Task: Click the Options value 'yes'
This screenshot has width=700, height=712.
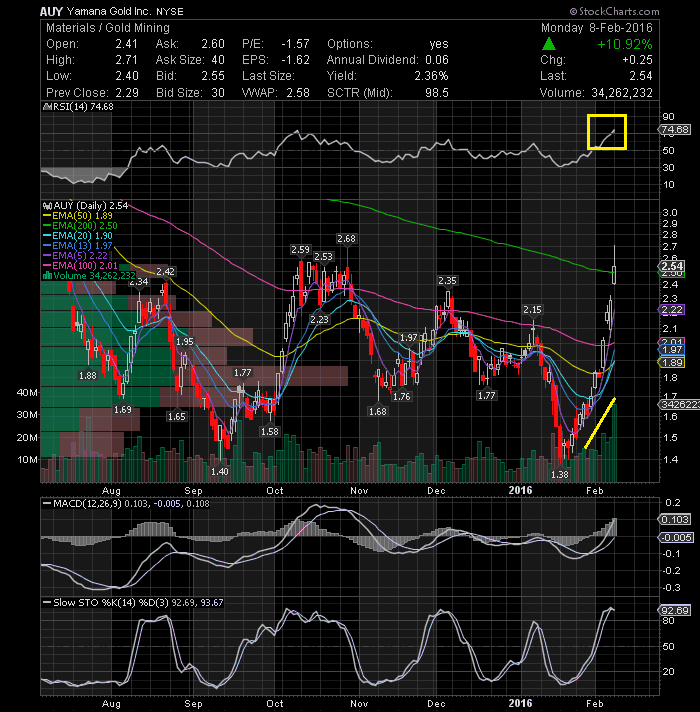Action: point(439,44)
